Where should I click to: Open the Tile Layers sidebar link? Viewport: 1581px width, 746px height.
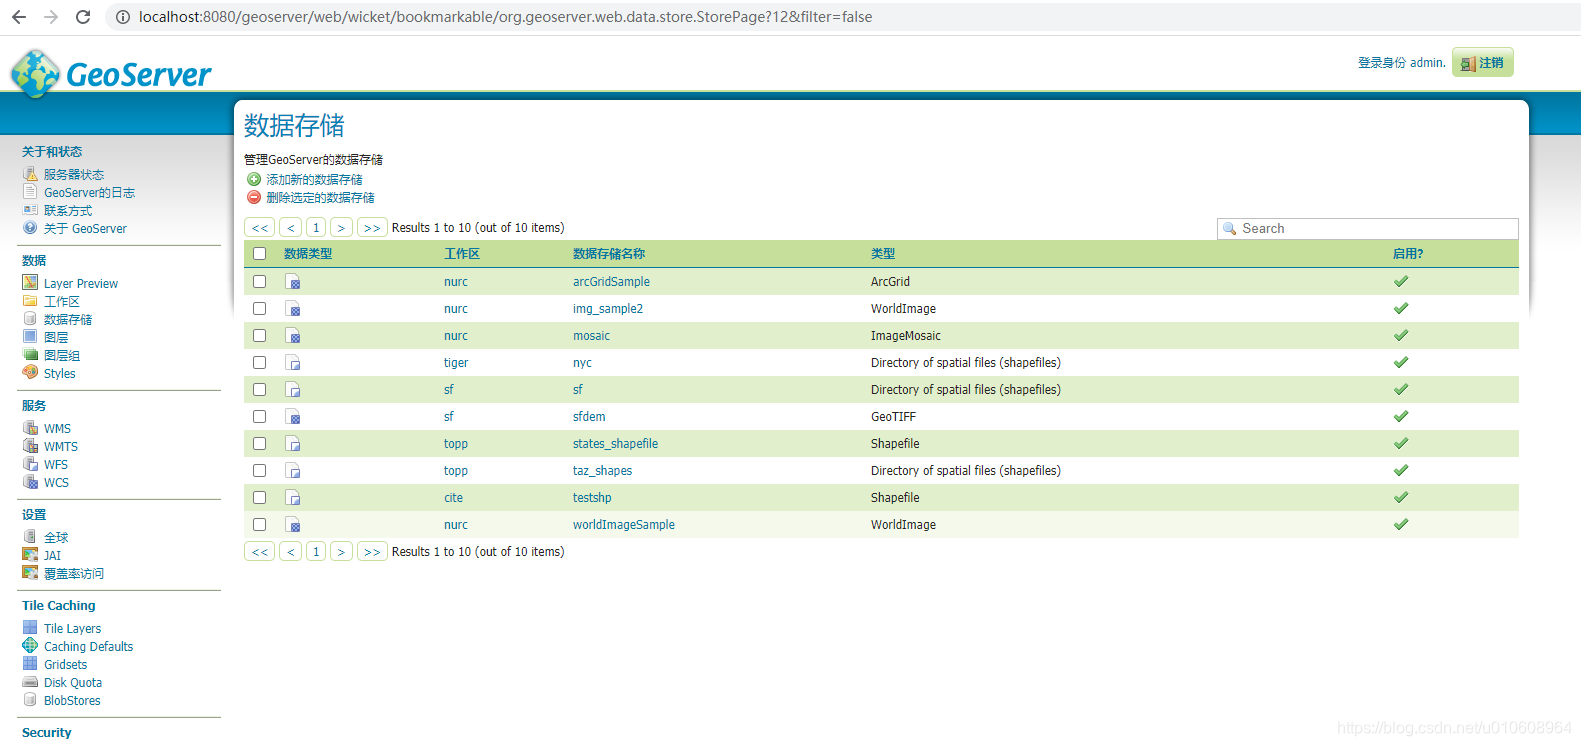click(x=72, y=629)
